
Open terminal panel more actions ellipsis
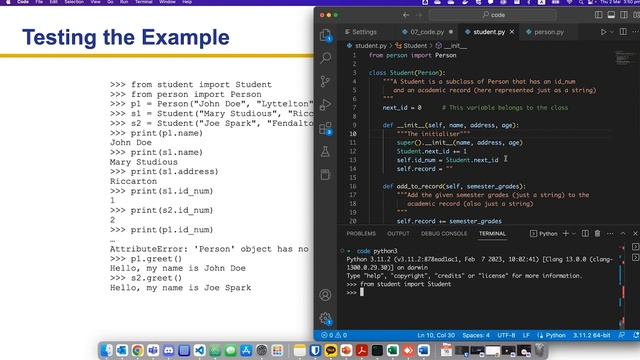610,233
